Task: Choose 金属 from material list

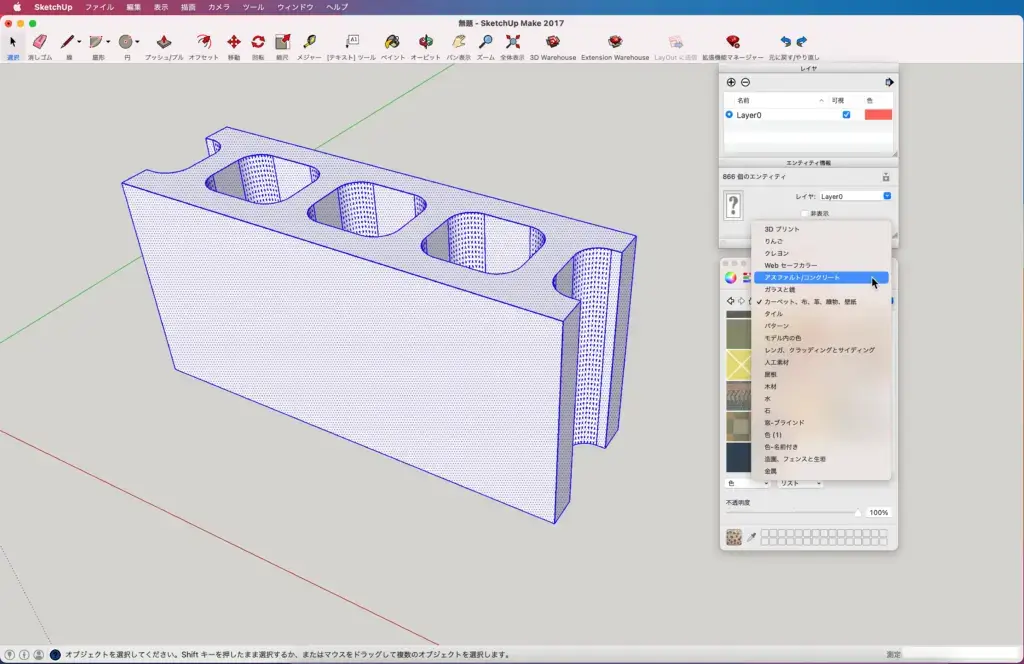Action: (821, 471)
